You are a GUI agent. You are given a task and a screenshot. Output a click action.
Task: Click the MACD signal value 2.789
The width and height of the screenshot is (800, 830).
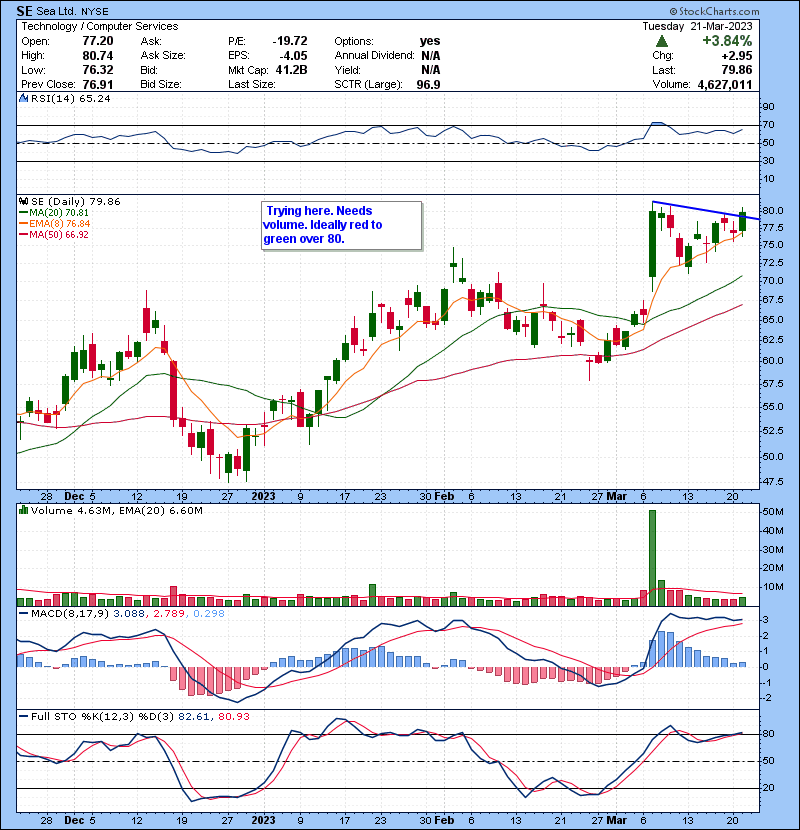[169, 614]
